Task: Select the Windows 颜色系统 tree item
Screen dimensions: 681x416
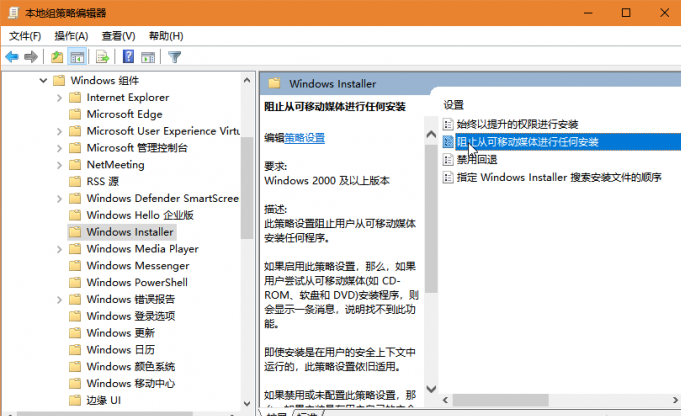Action: [131, 366]
